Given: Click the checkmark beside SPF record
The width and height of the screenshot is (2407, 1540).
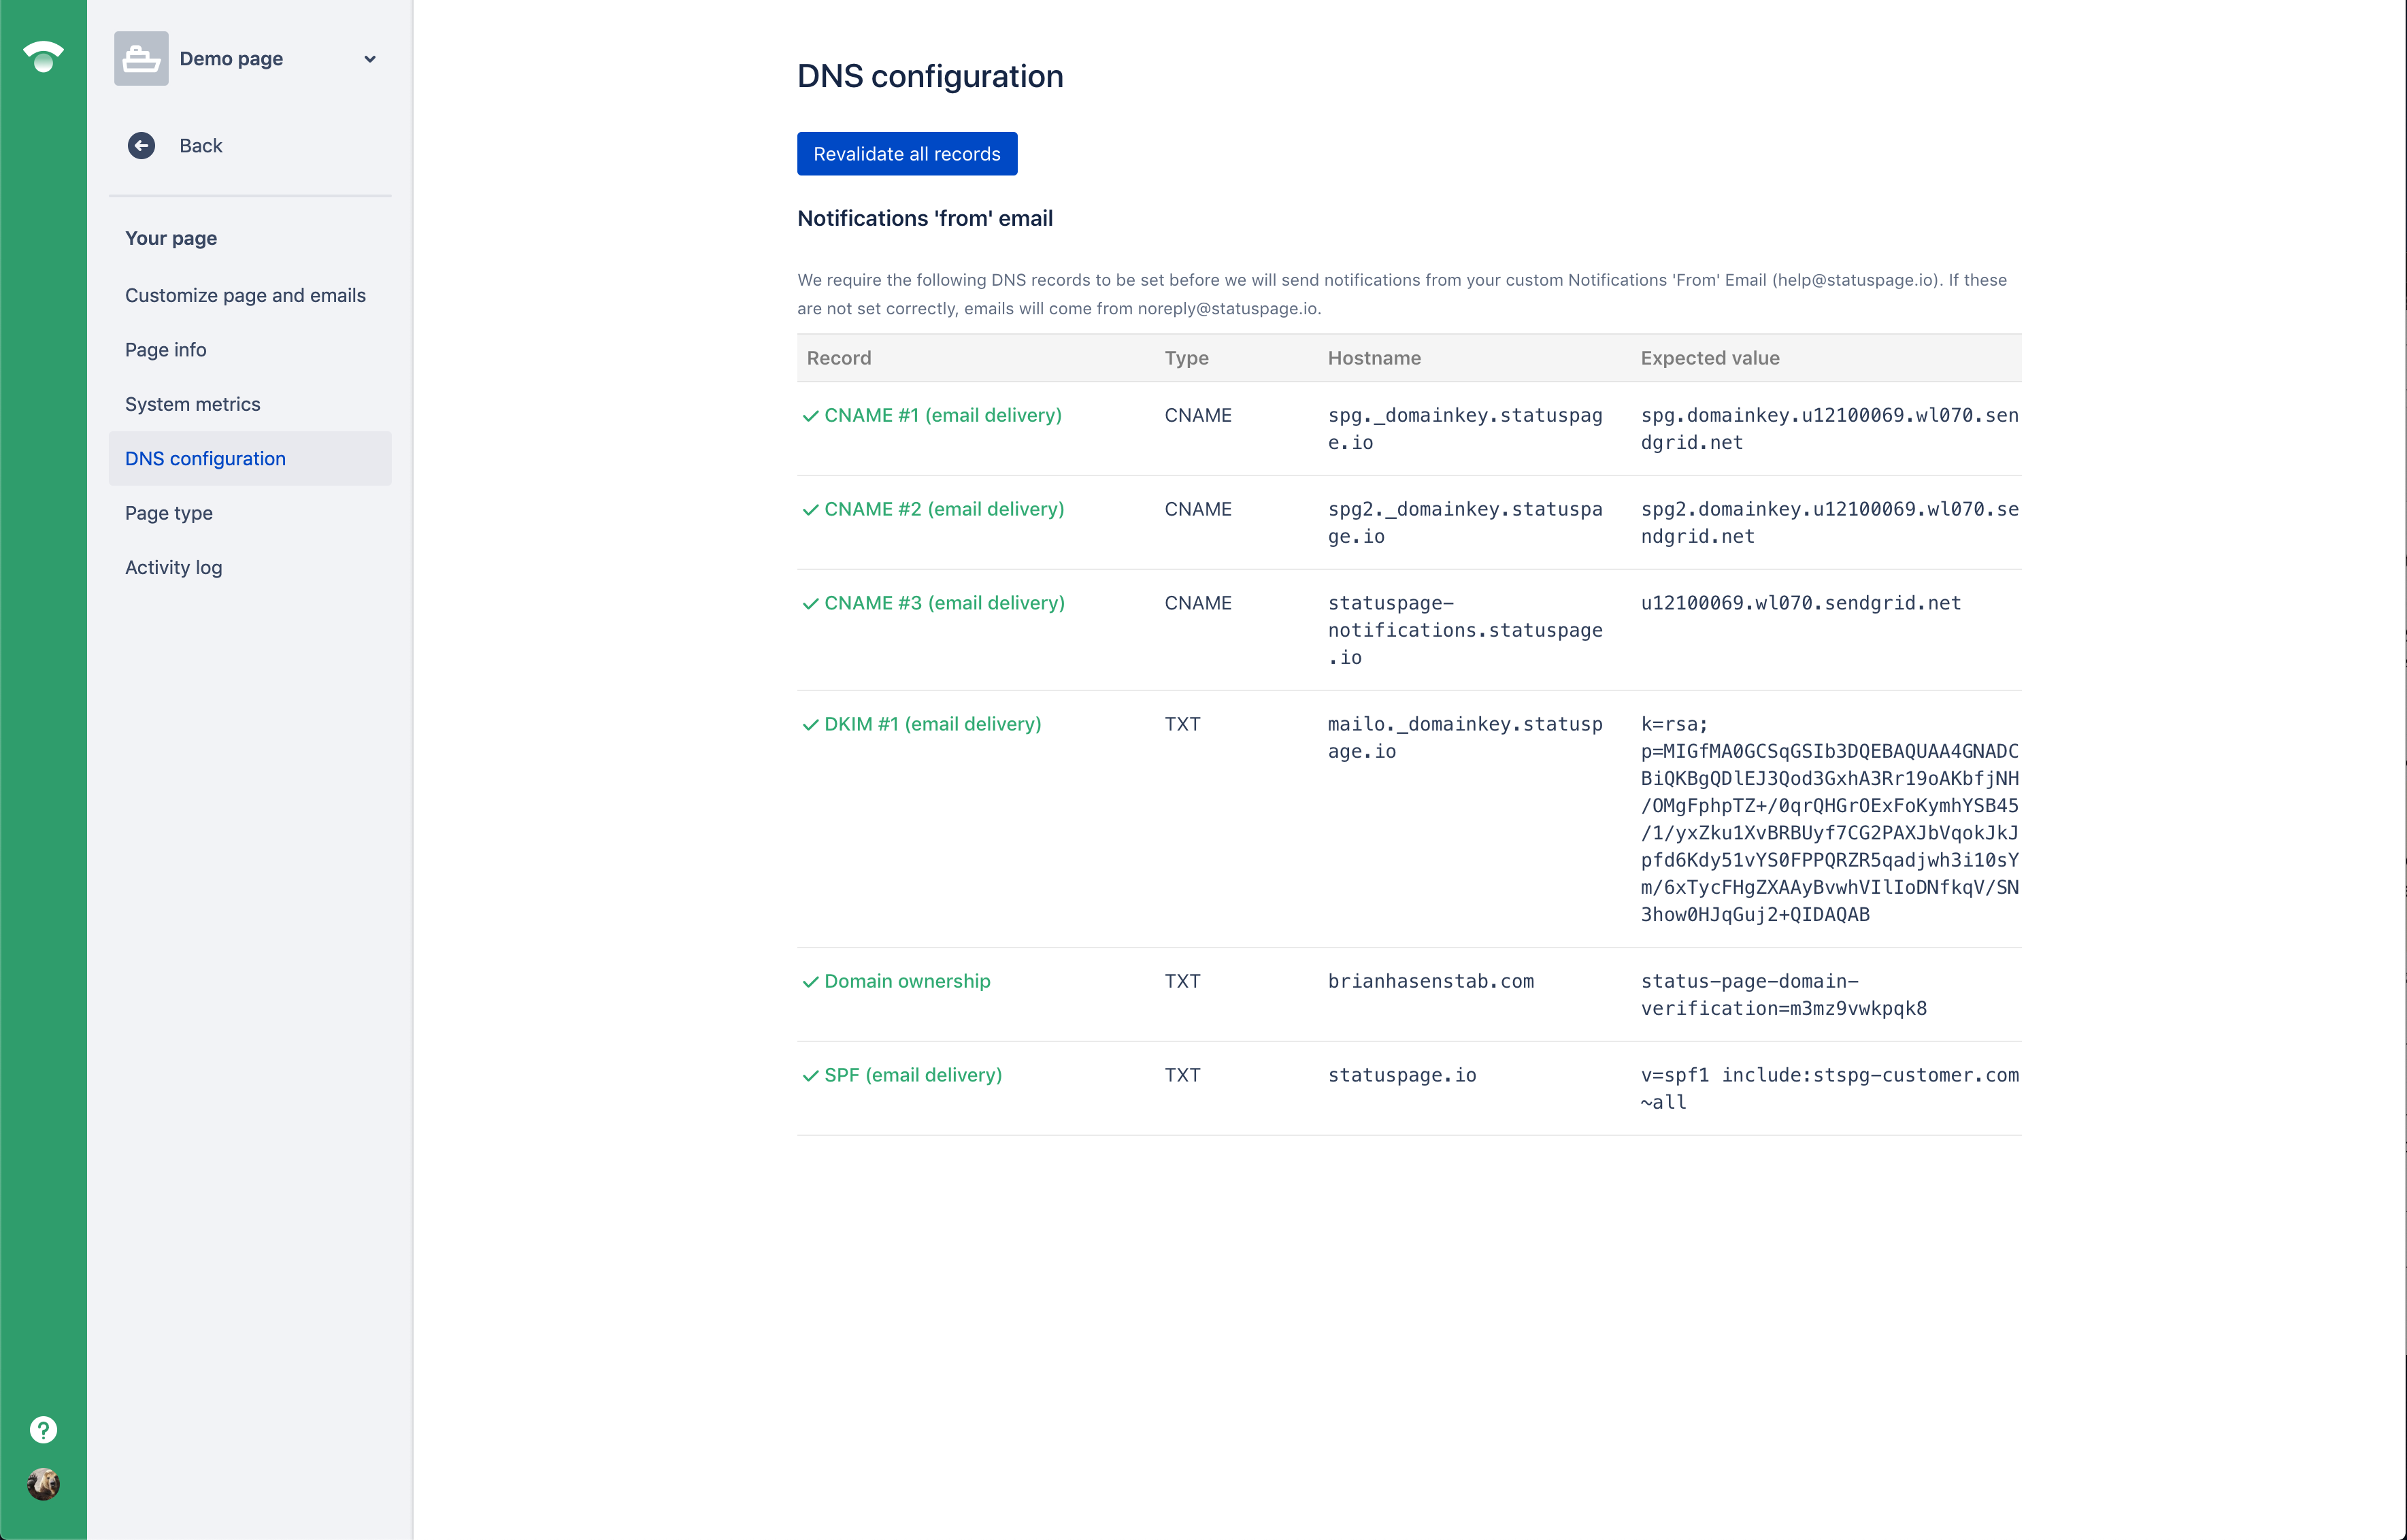Looking at the screenshot, I should point(810,1076).
